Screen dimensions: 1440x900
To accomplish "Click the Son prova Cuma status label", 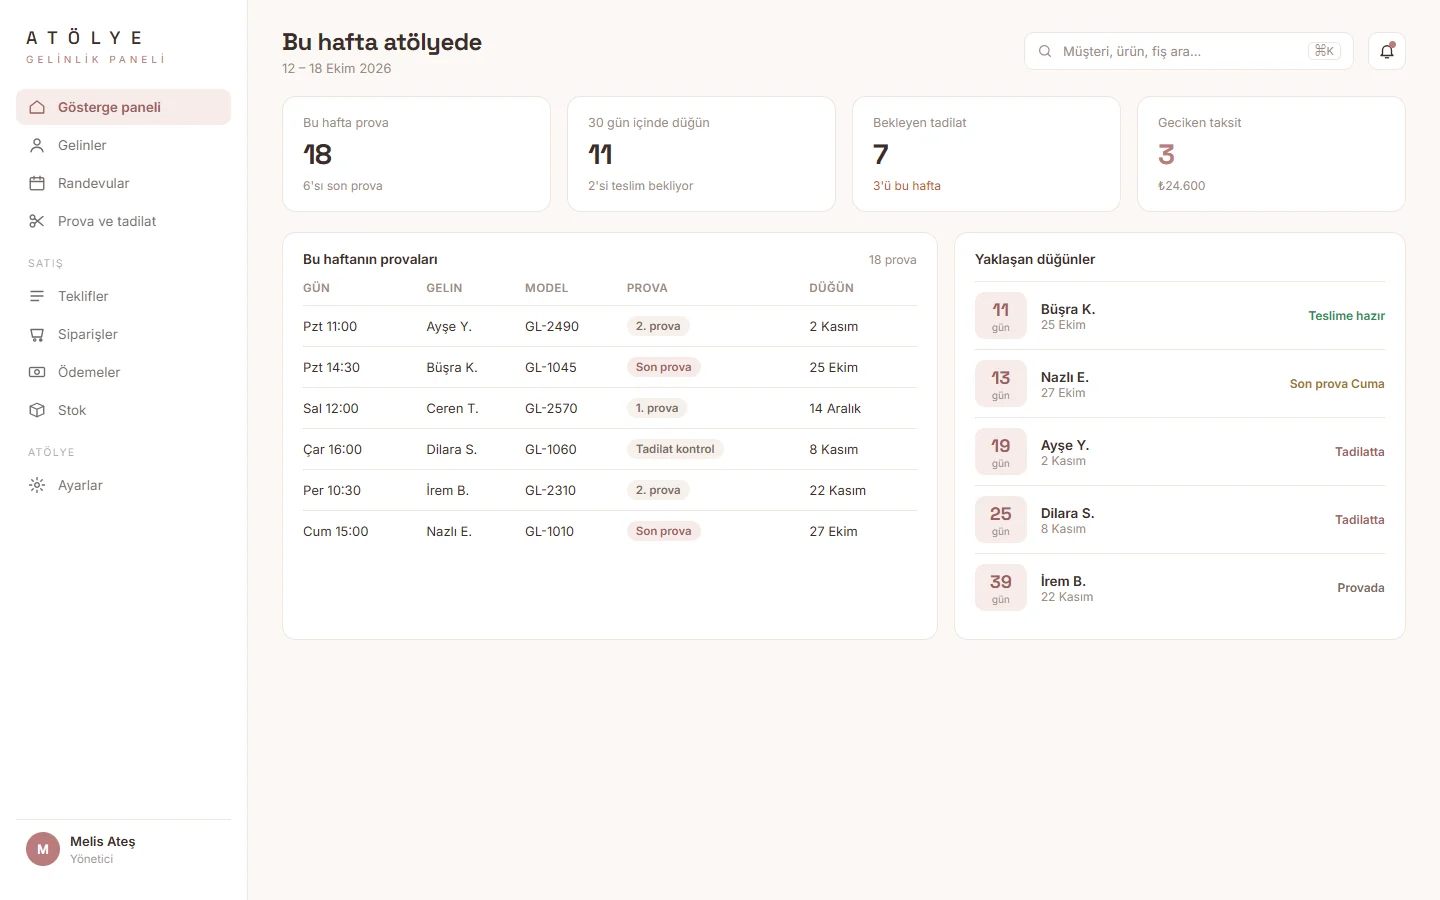I will click(1337, 384).
